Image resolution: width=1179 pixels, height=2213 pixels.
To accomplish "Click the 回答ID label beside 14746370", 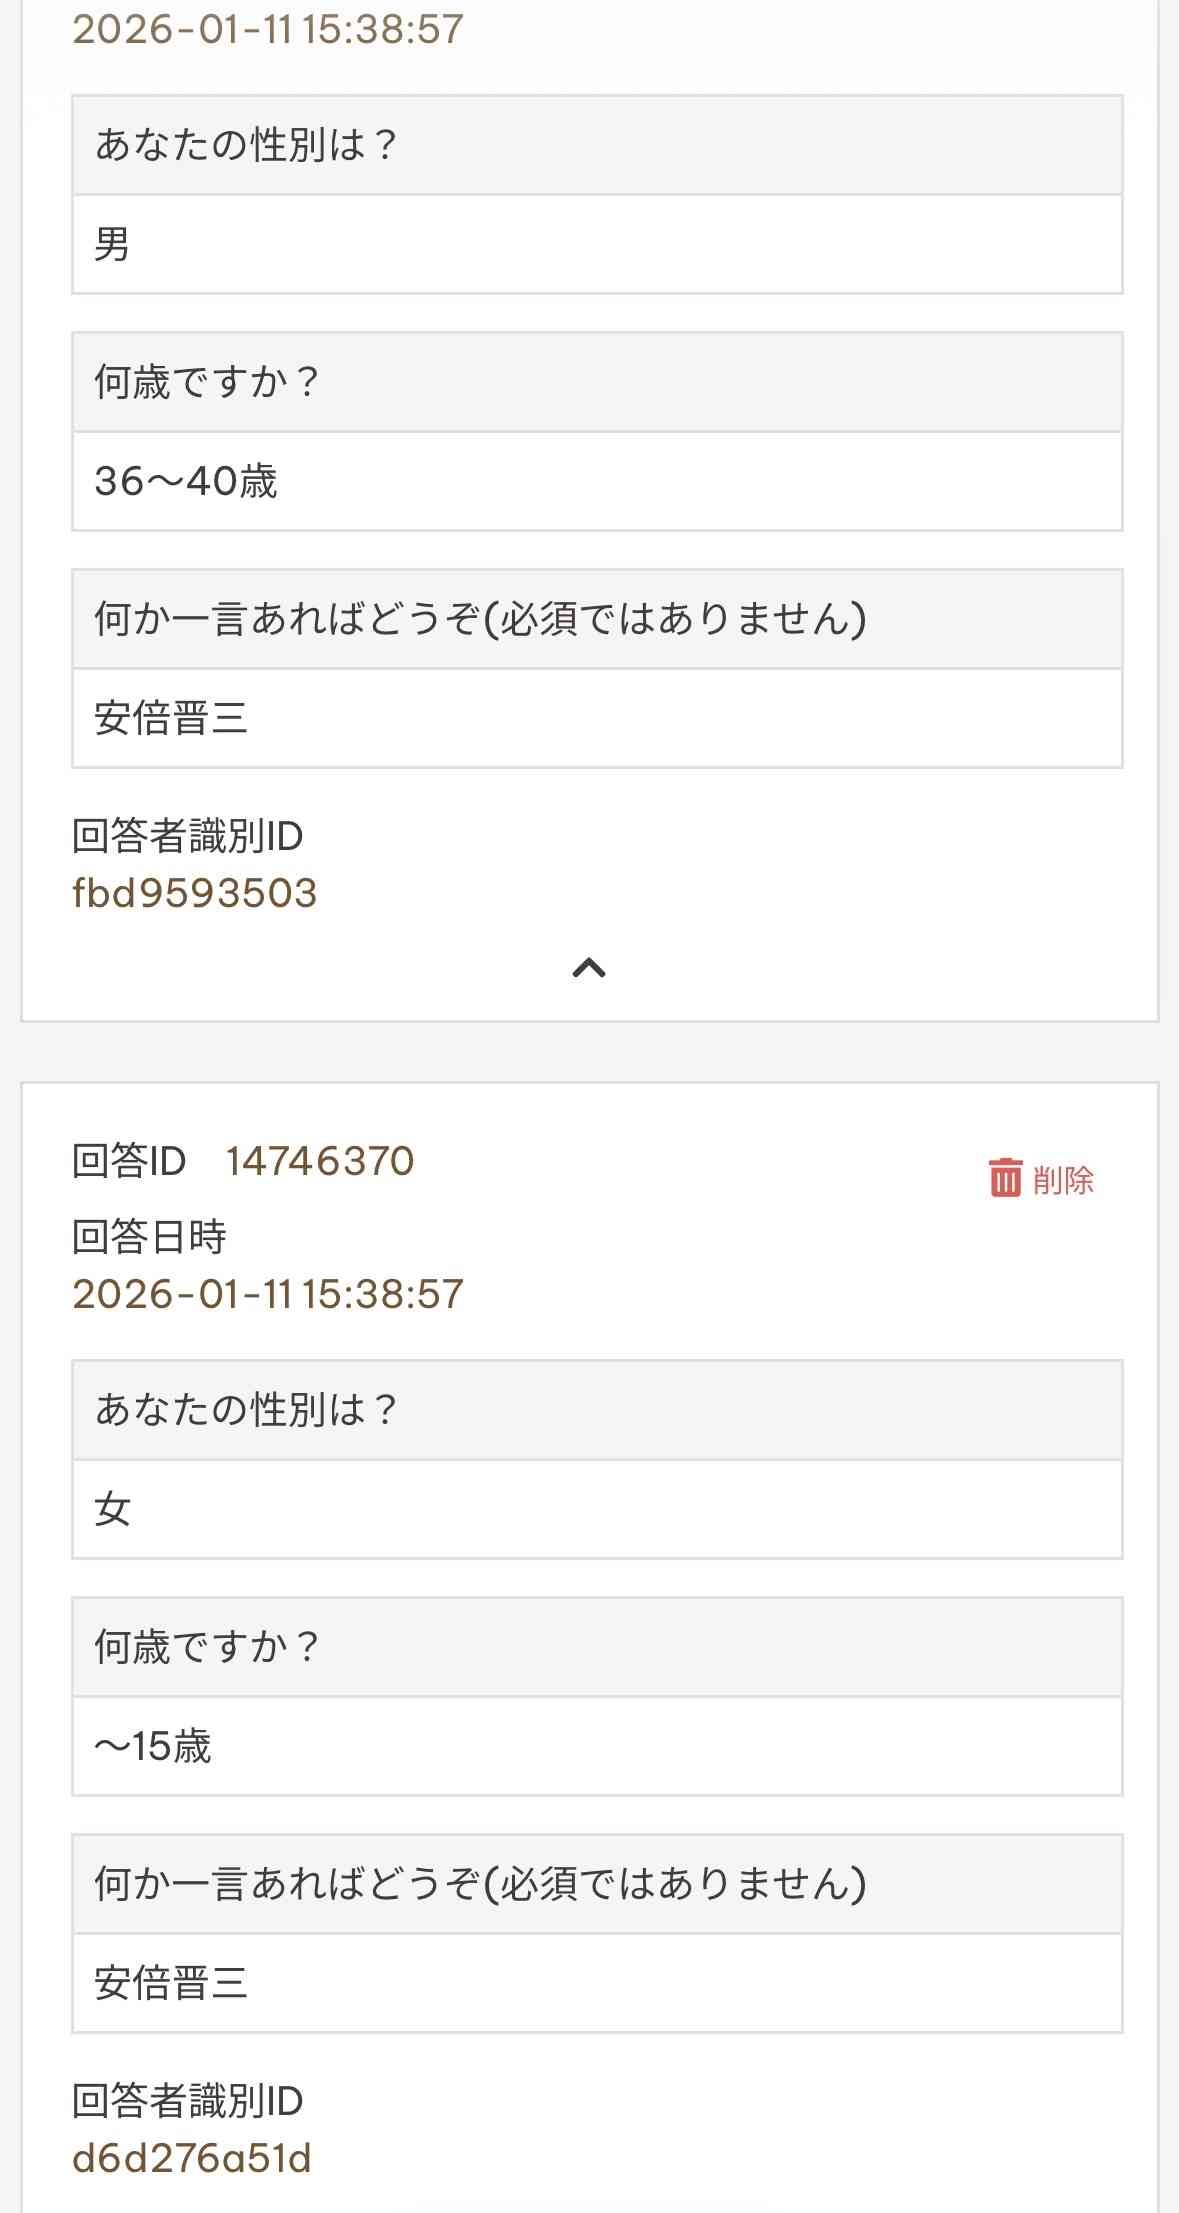I will pos(129,1161).
